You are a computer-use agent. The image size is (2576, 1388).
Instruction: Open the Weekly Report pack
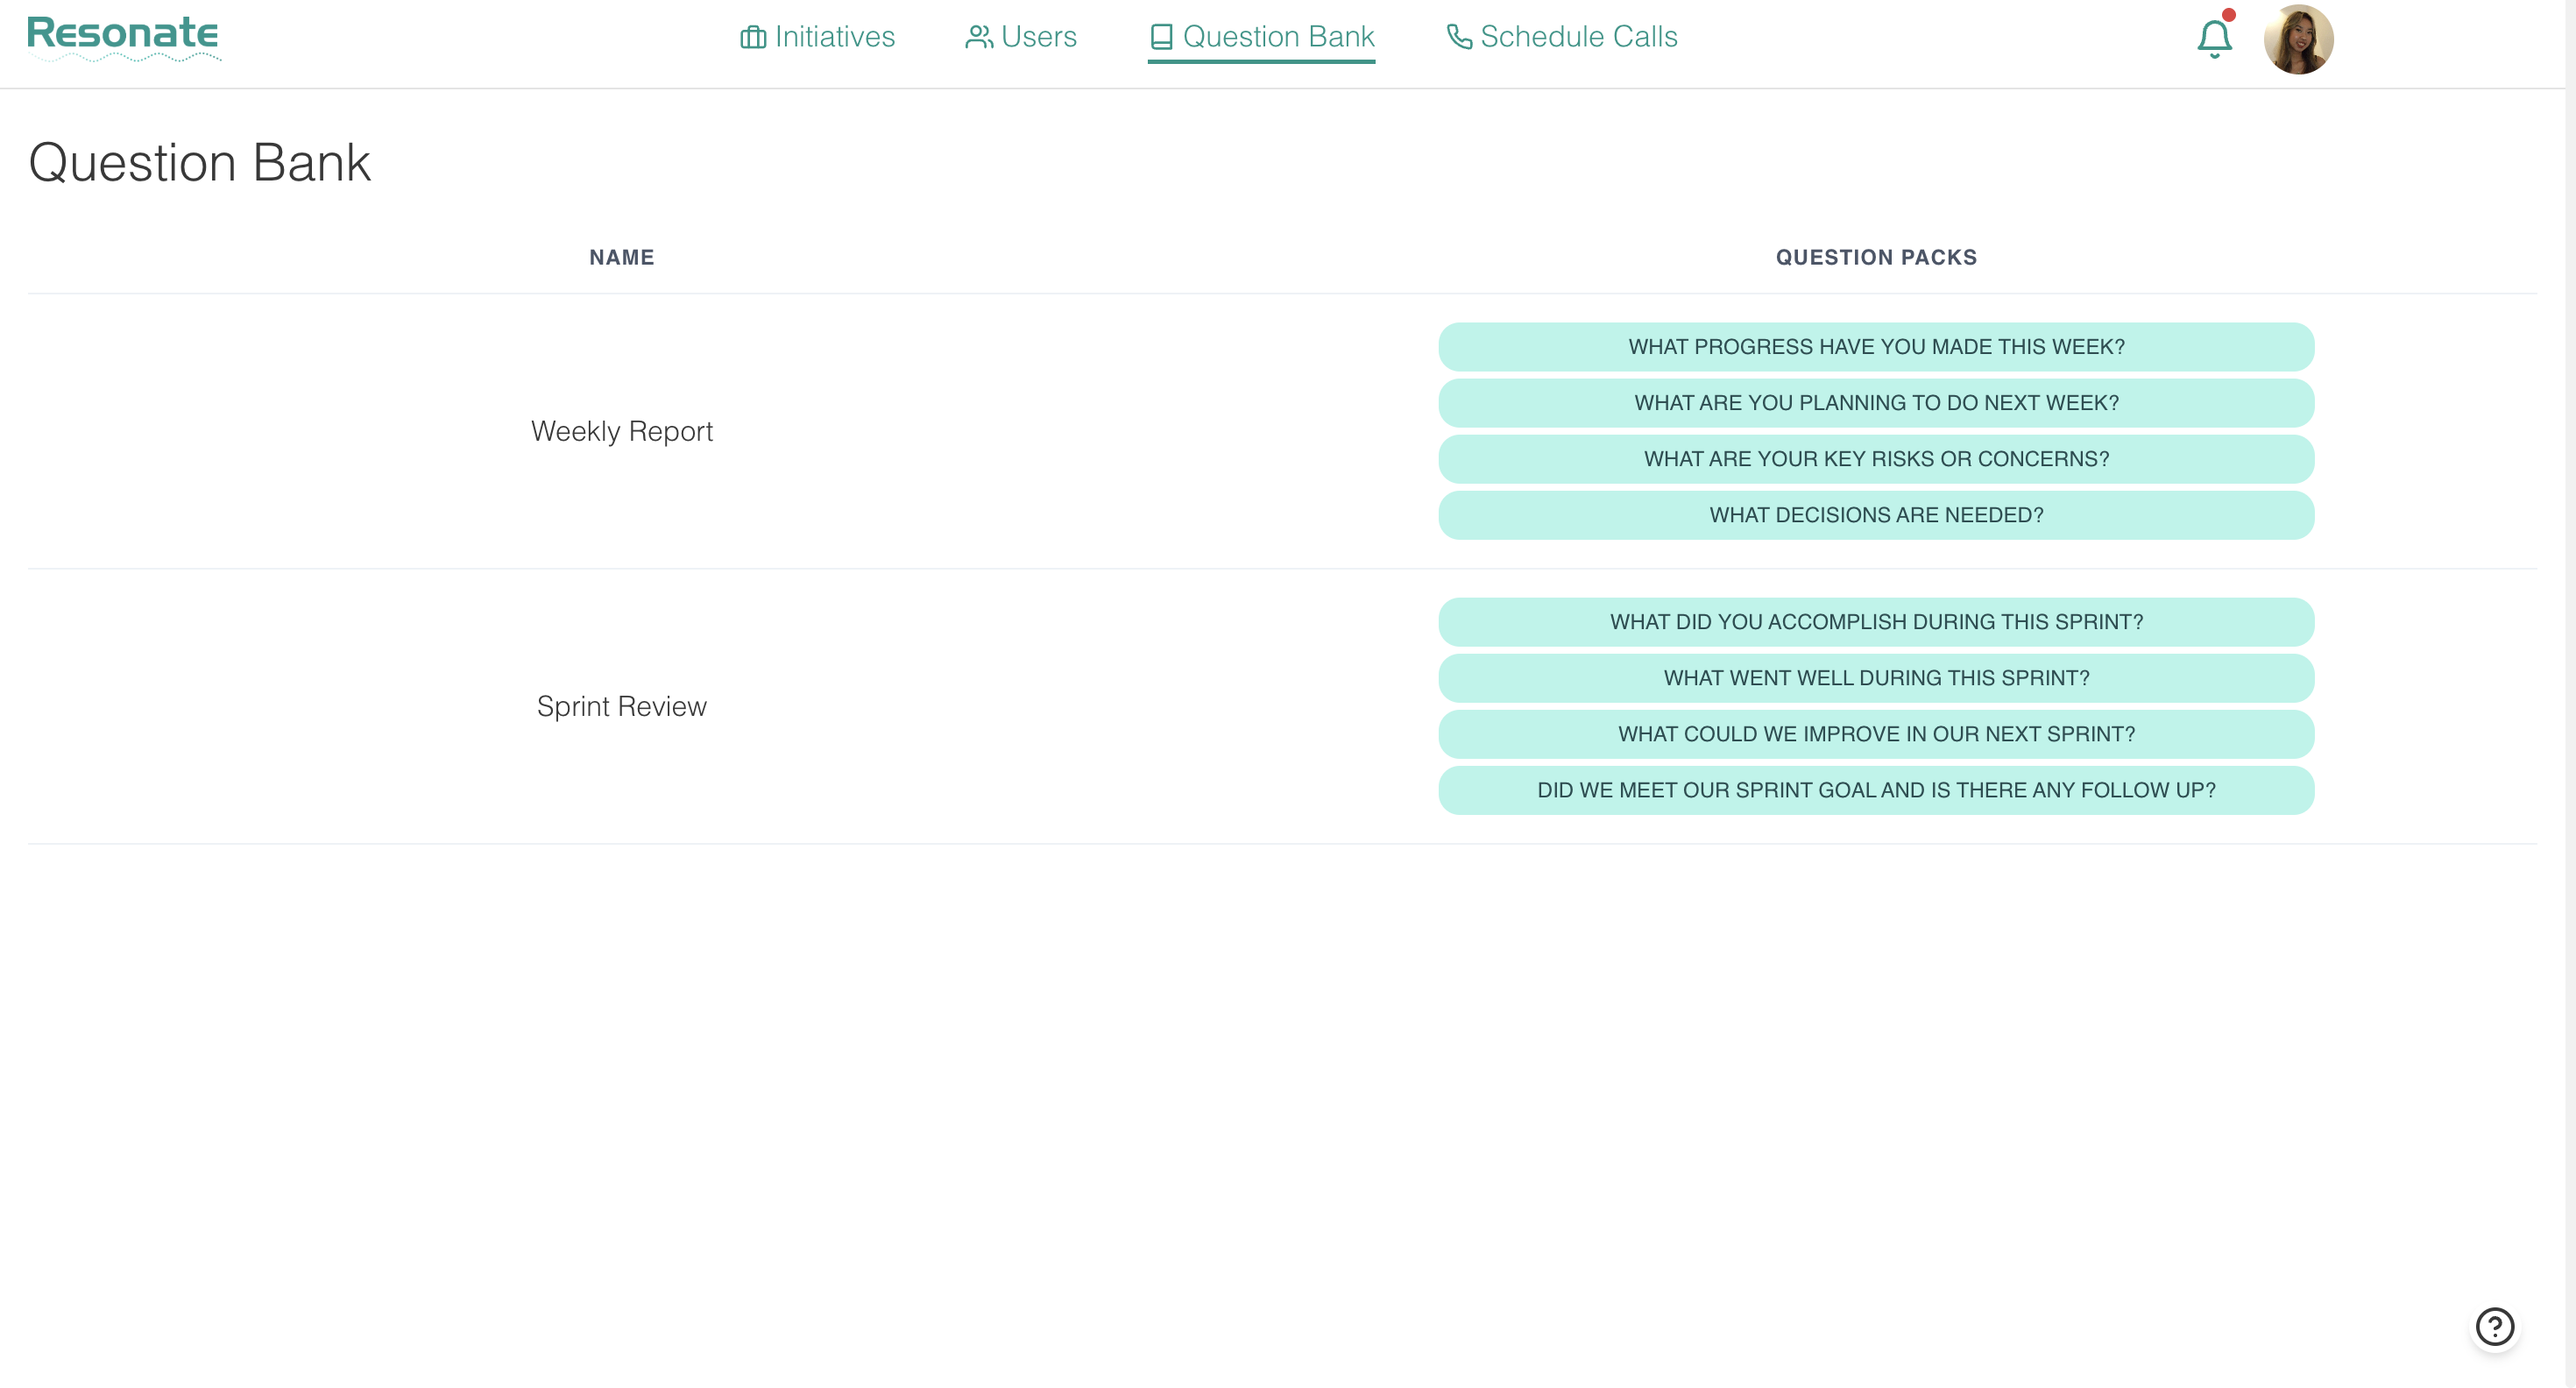point(621,431)
